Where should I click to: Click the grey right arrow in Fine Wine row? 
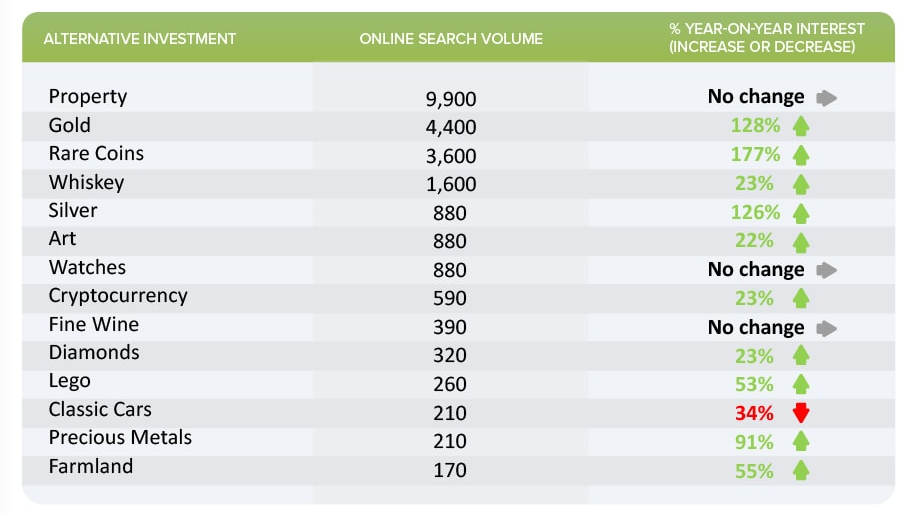tap(827, 329)
